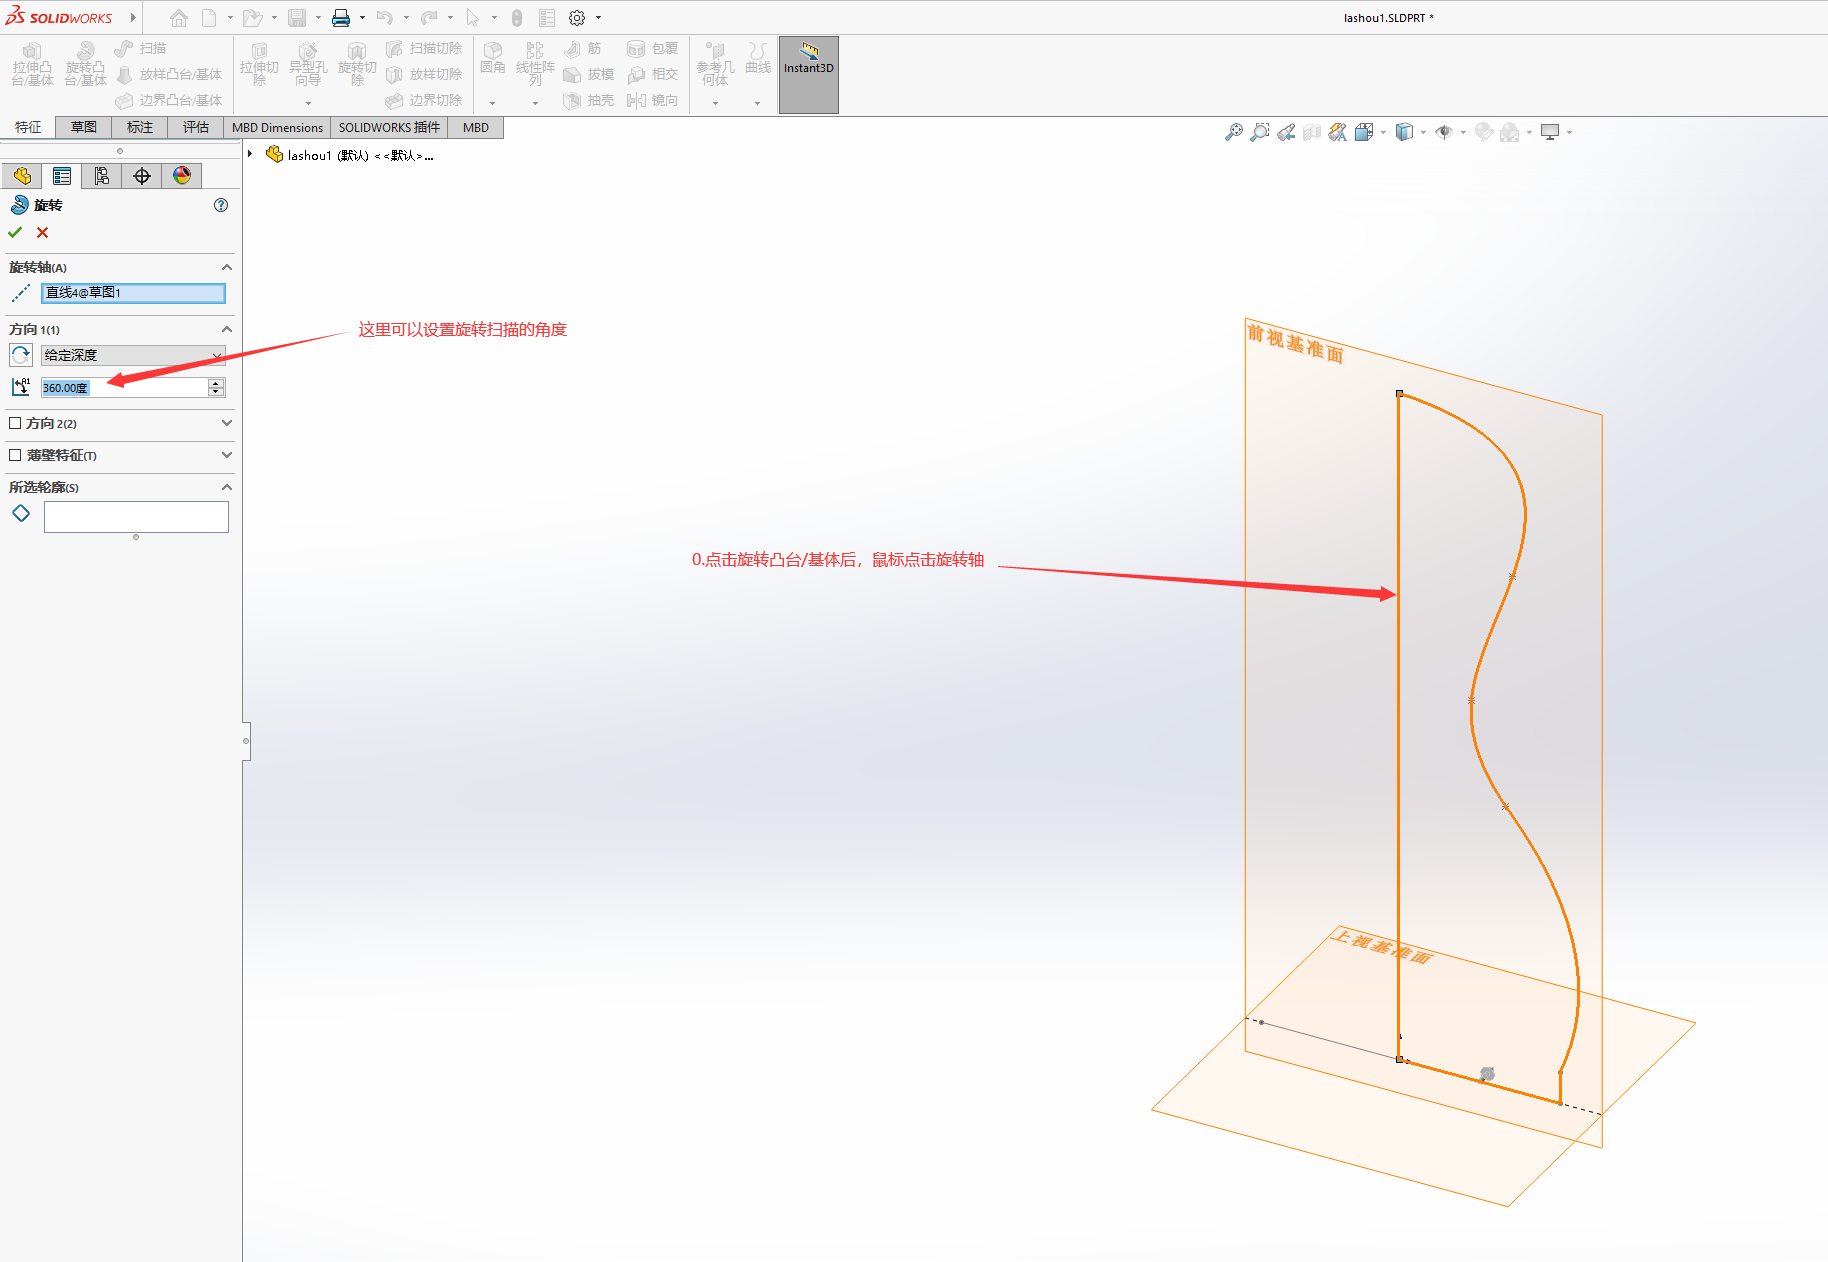Switch to the MBD tab

click(x=476, y=127)
